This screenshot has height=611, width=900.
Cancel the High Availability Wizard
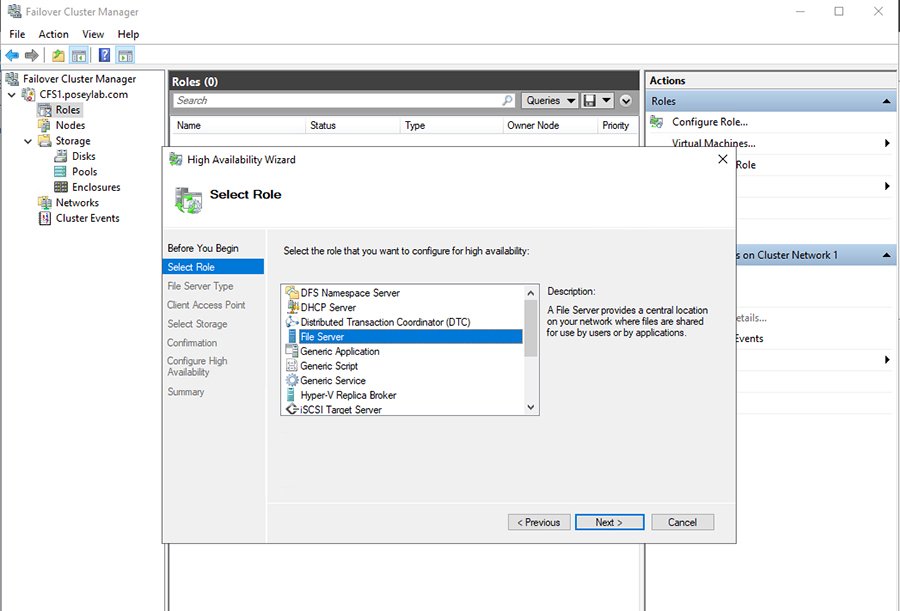tap(682, 522)
